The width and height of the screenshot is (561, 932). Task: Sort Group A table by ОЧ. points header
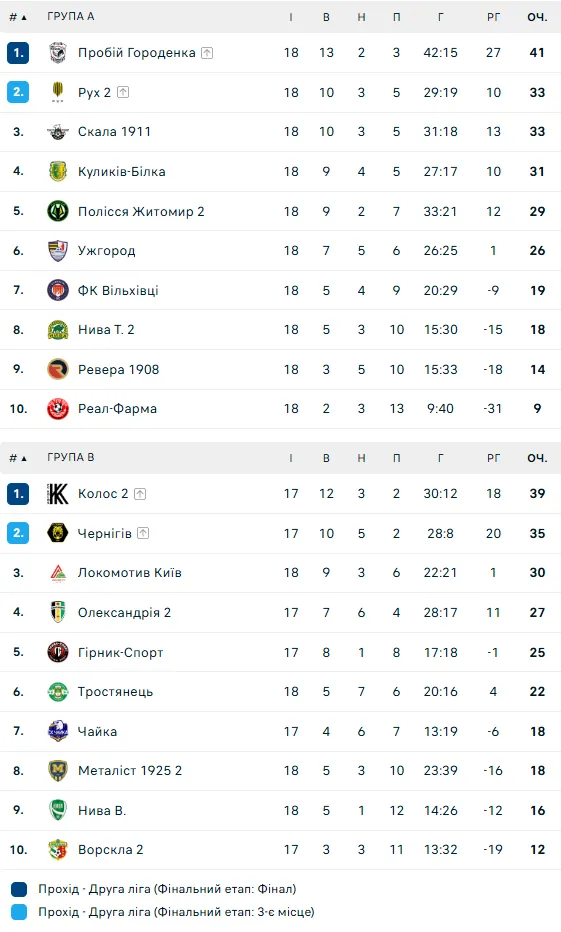(537, 17)
